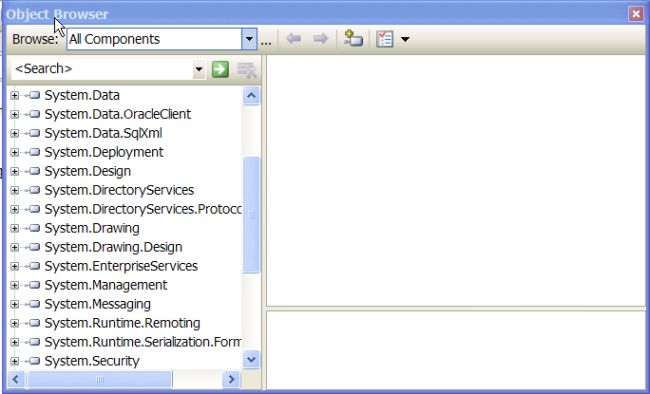This screenshot has width=650, height=394.
Task: Expand the System.Management node
Action: point(15,285)
